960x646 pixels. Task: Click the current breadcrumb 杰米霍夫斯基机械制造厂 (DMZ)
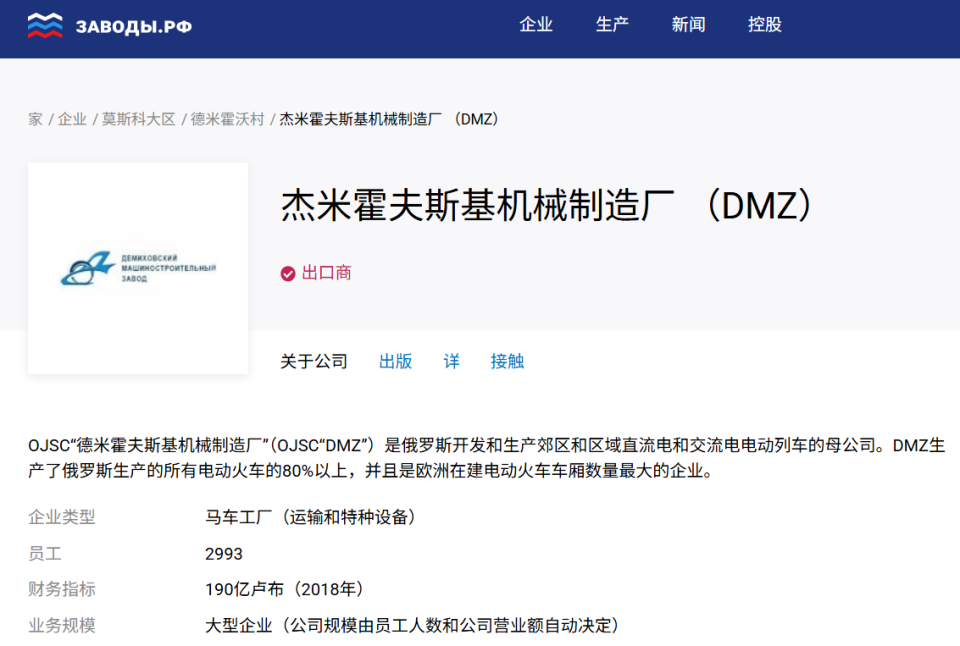389,119
